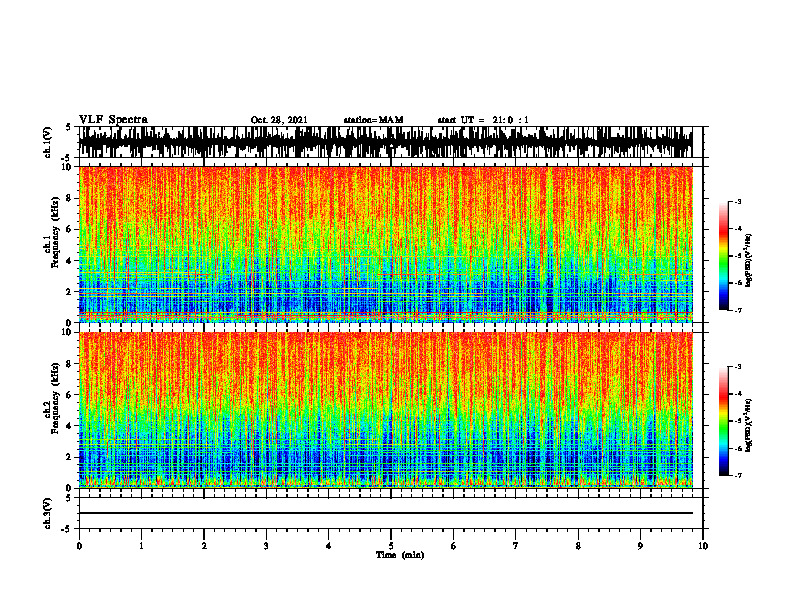Screen dimensions: 792x612
Task: Click the "6" kHz tick of ch.2 spectrogram
Action: click(70, 394)
